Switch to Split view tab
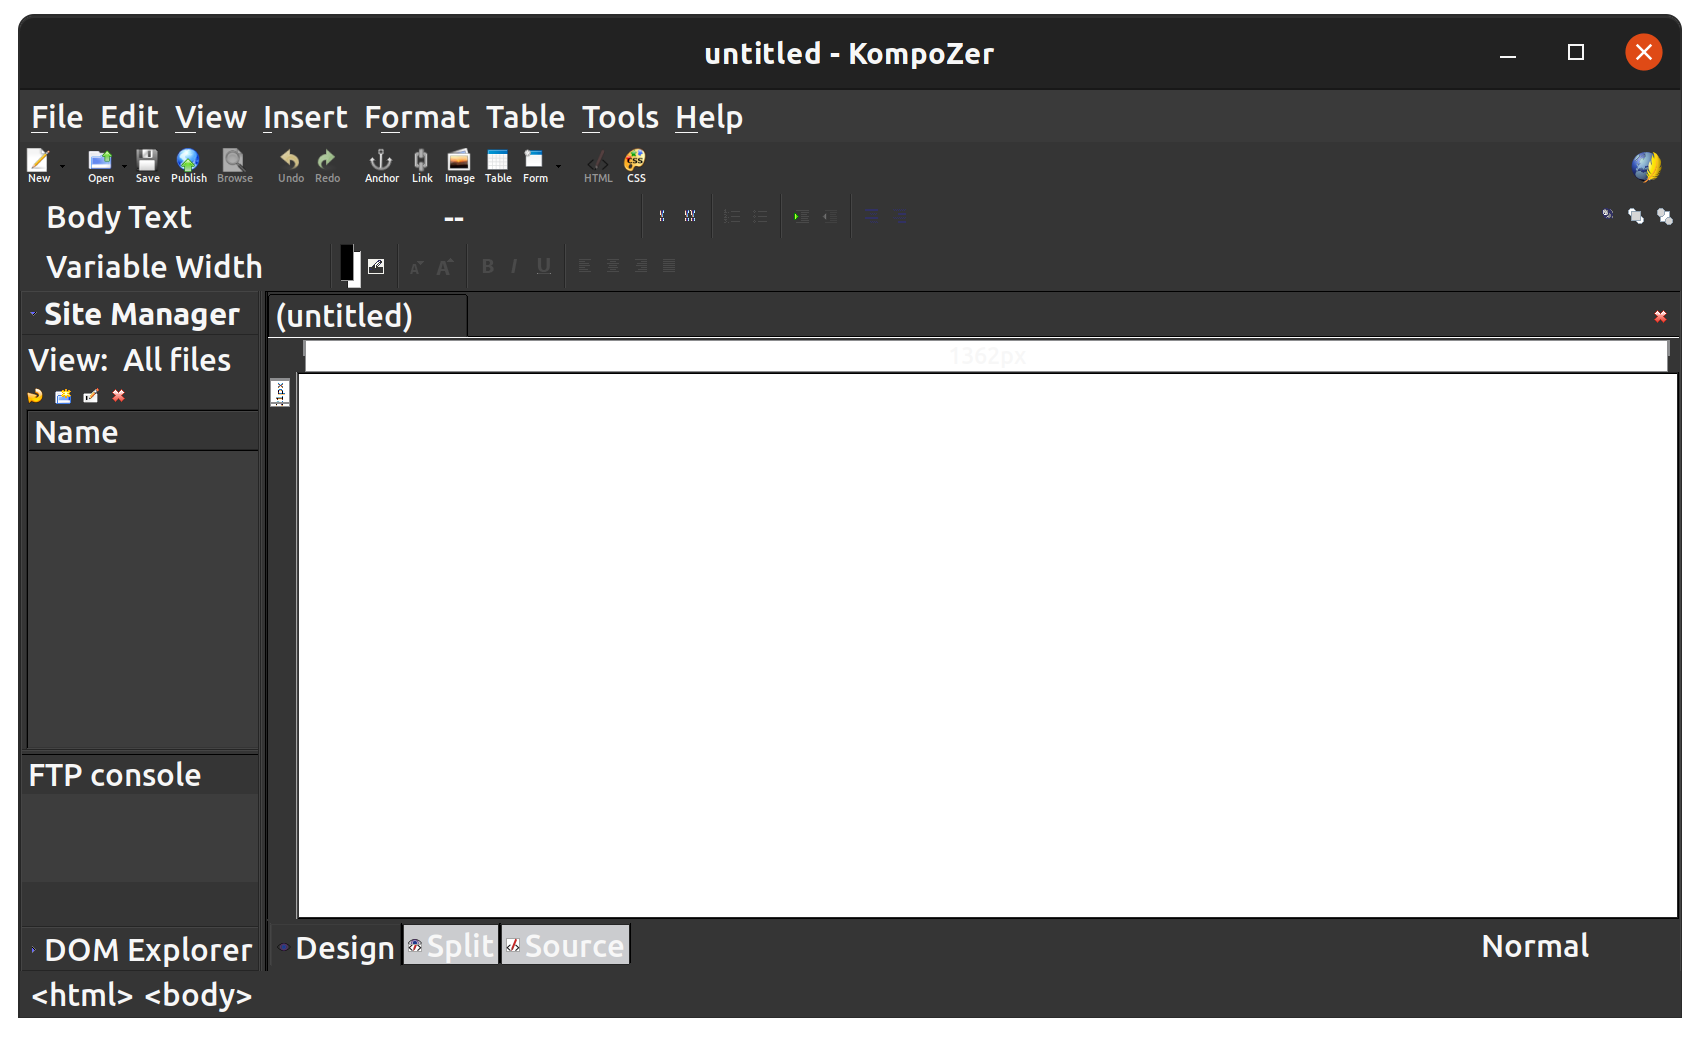The image size is (1701, 1037). click(450, 946)
